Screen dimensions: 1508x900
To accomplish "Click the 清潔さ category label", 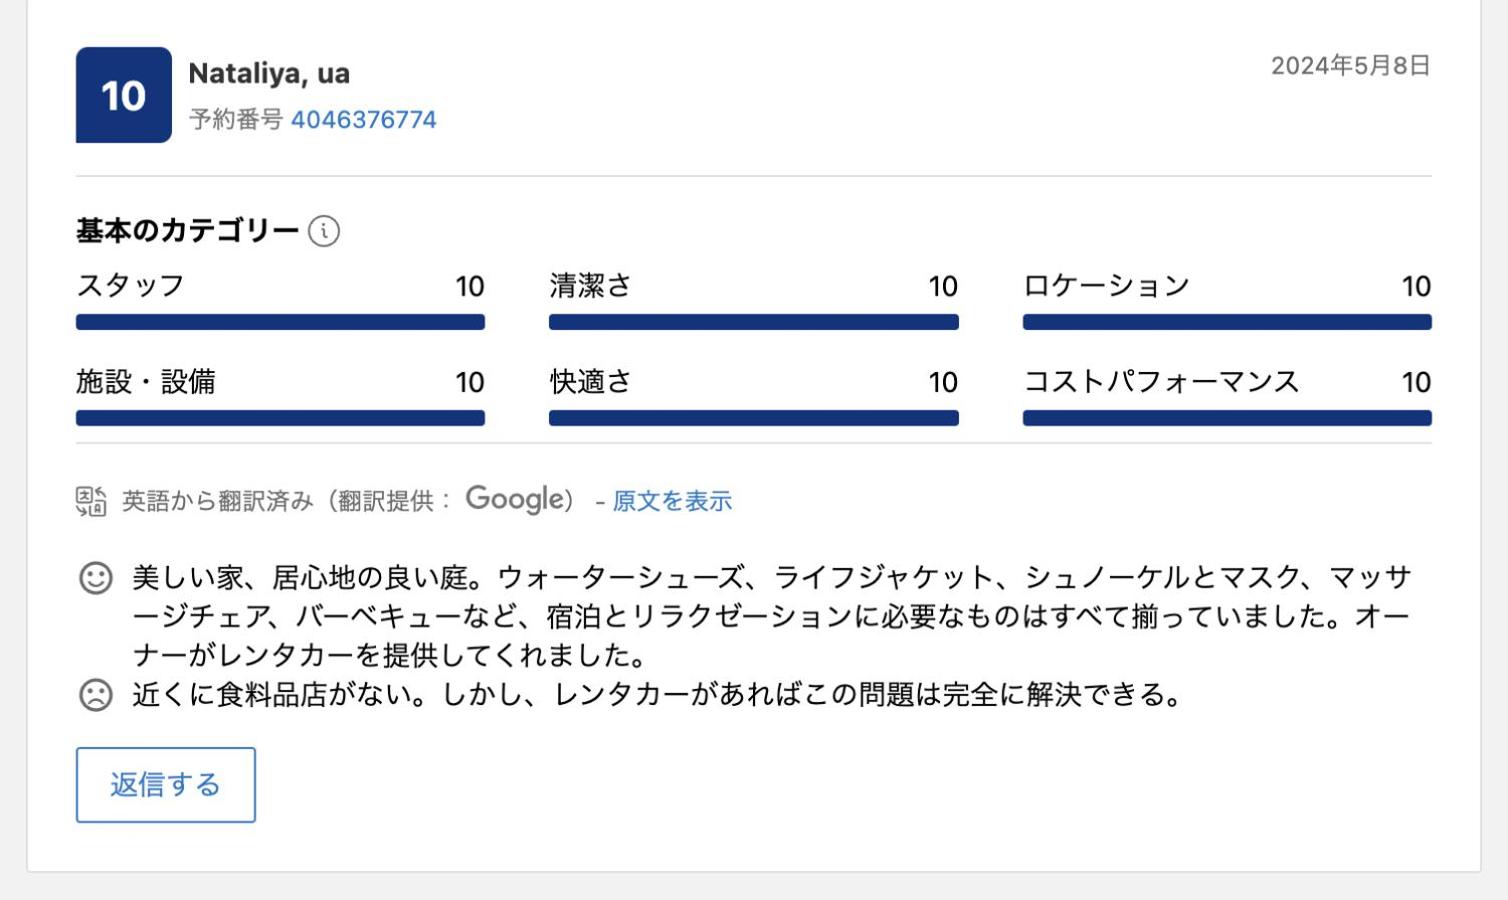I will pyautogui.click(x=591, y=286).
